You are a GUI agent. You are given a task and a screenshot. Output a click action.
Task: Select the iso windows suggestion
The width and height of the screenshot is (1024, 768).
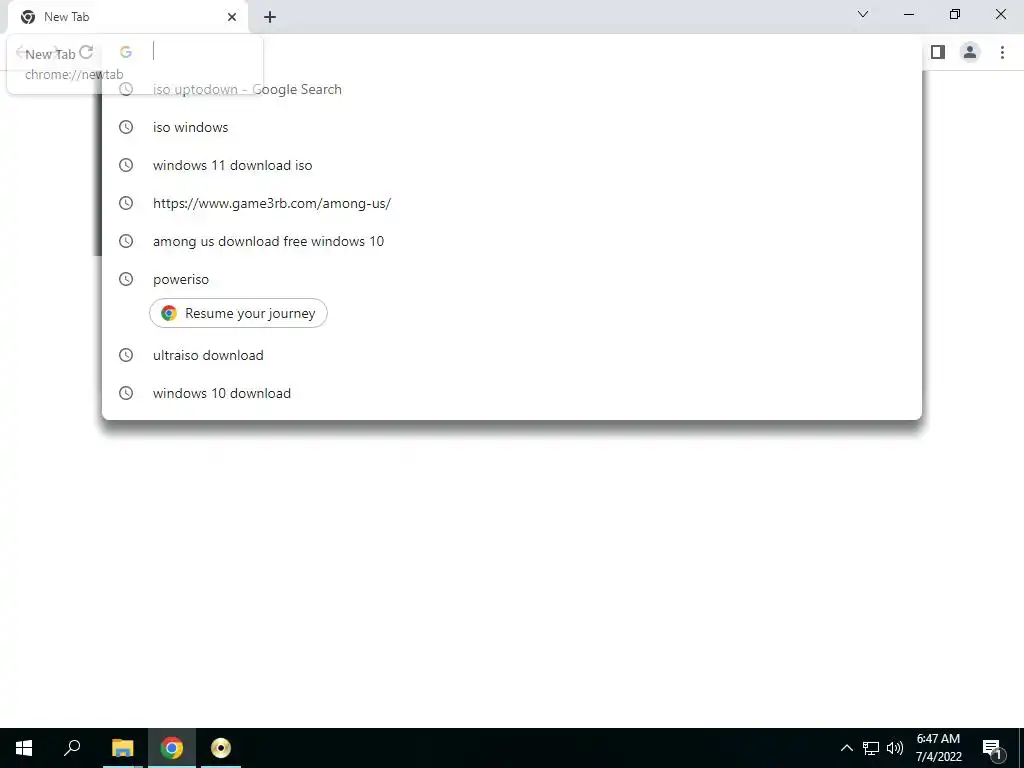[x=511, y=127]
